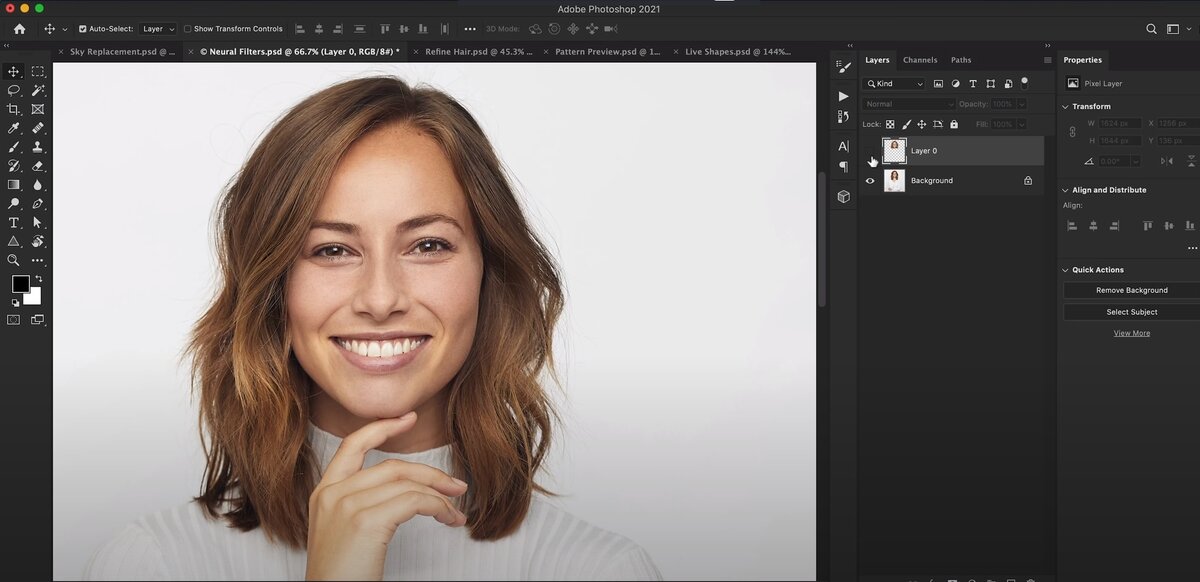Enable Show Transform Controls checkbox
Screen dimensions: 1200x582
tap(187, 29)
